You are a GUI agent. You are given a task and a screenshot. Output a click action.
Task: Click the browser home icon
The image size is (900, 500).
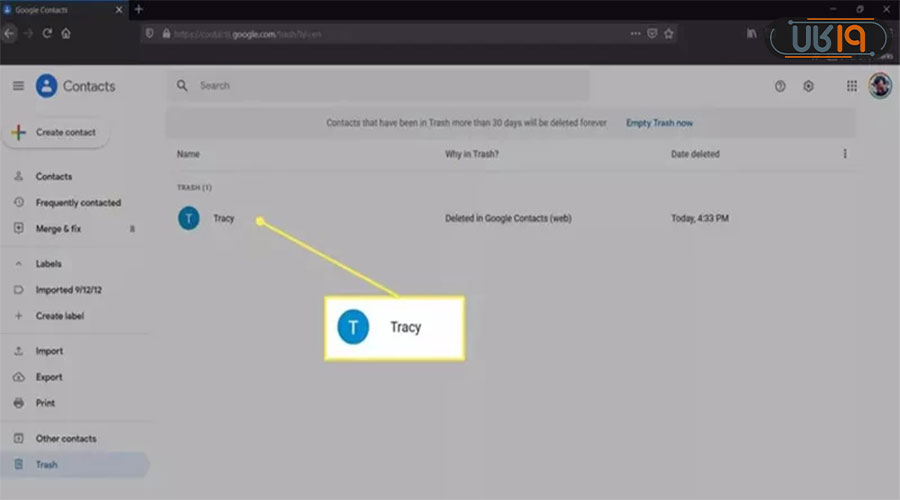click(66, 33)
